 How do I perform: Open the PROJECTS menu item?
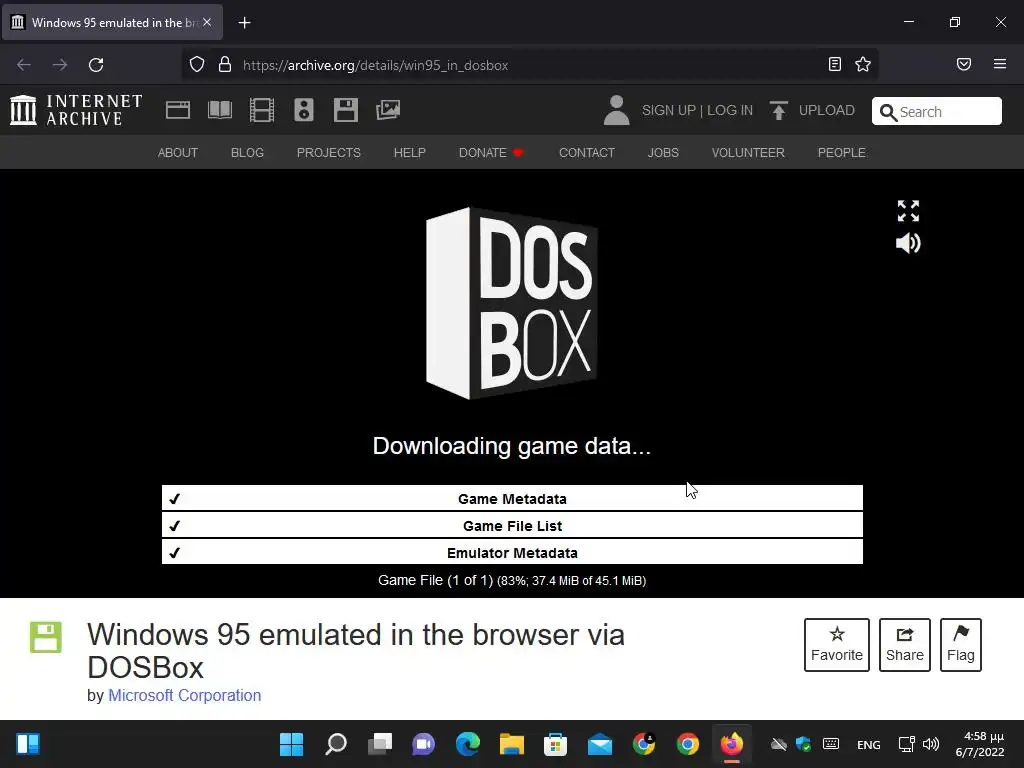[x=328, y=153]
